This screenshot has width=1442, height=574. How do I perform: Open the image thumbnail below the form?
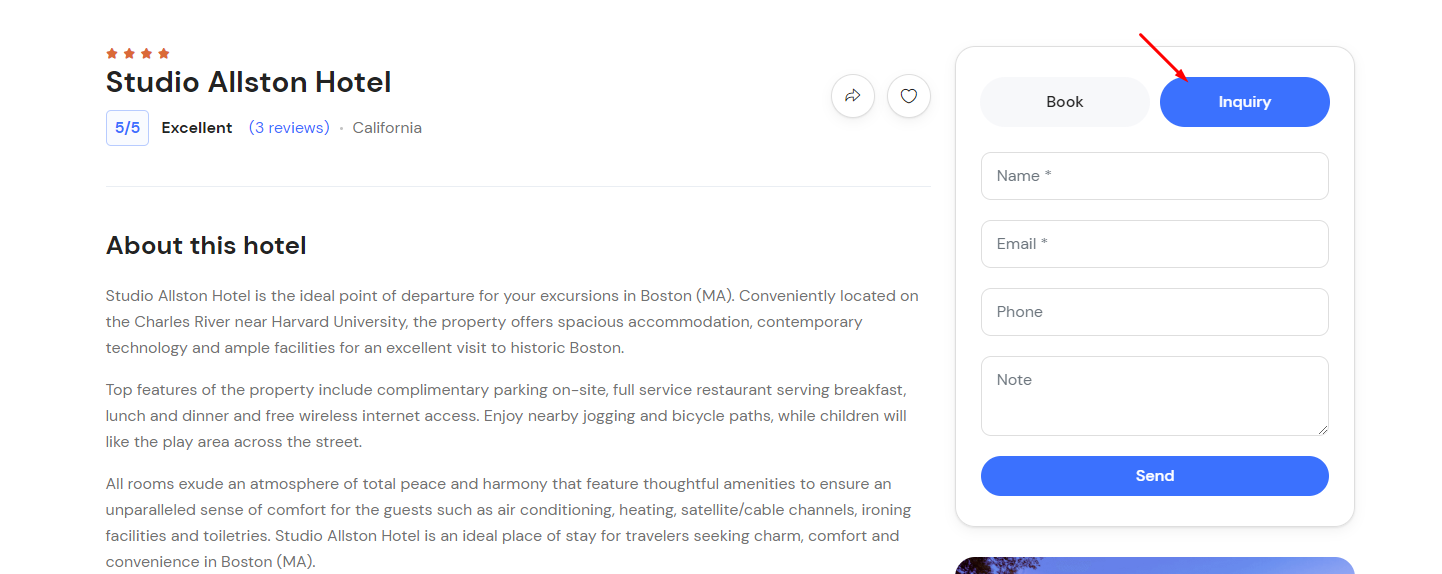tap(1155, 566)
